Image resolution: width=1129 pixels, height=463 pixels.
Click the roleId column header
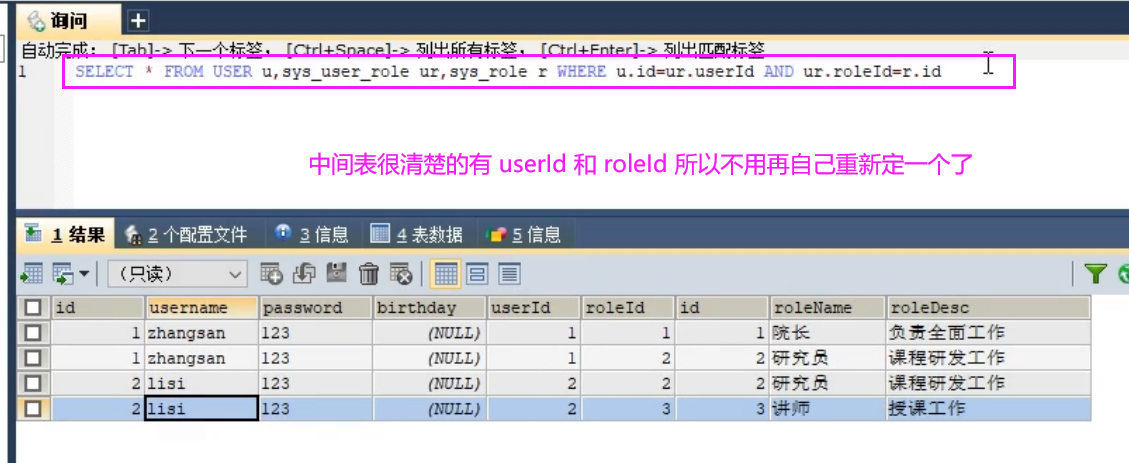pyautogui.click(x=628, y=308)
